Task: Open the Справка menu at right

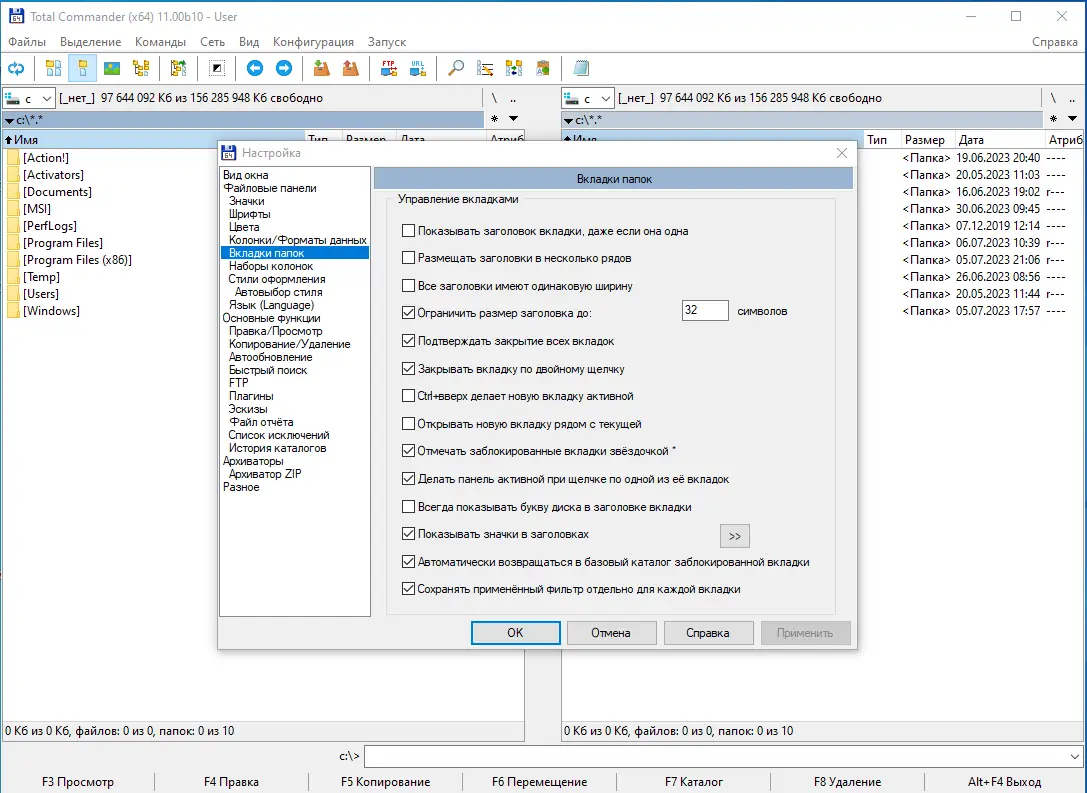Action: 1054,42
